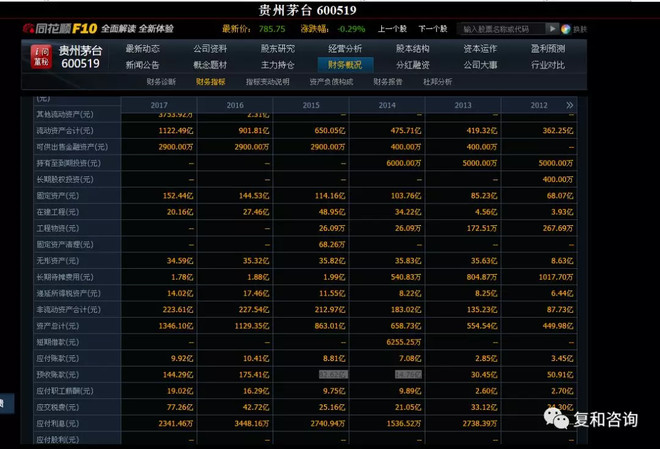Open the 公司资料 menu item

[x=210, y=48]
